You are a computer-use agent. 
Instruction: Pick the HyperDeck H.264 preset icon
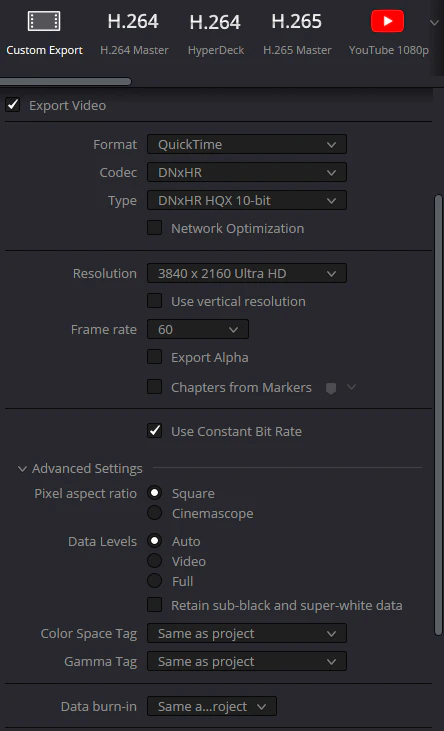pos(215,22)
